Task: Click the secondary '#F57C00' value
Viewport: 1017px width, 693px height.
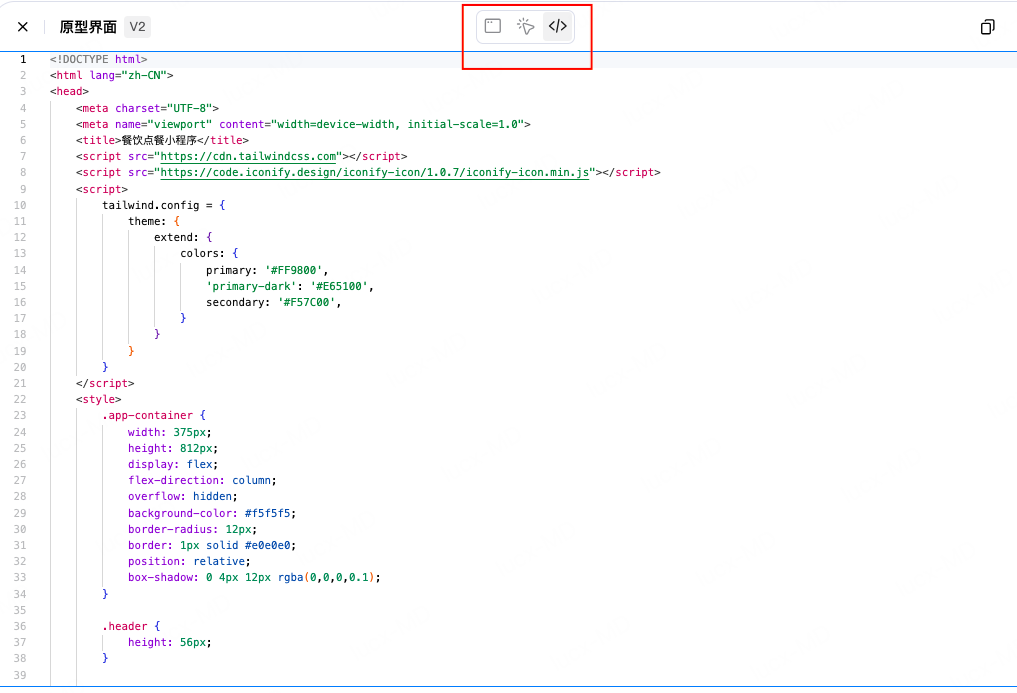Action: (306, 302)
